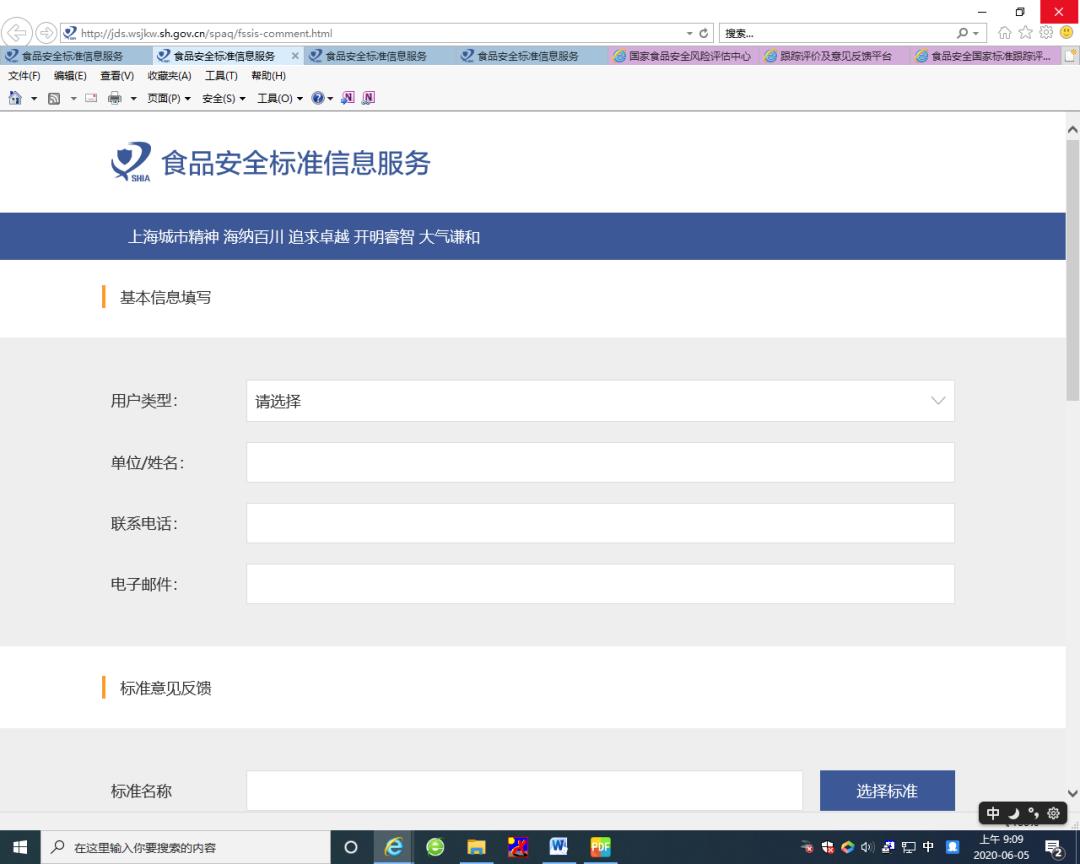The height and width of the screenshot is (864, 1080).
Task: Expand the 用户类型 dropdown
Action: (600, 401)
